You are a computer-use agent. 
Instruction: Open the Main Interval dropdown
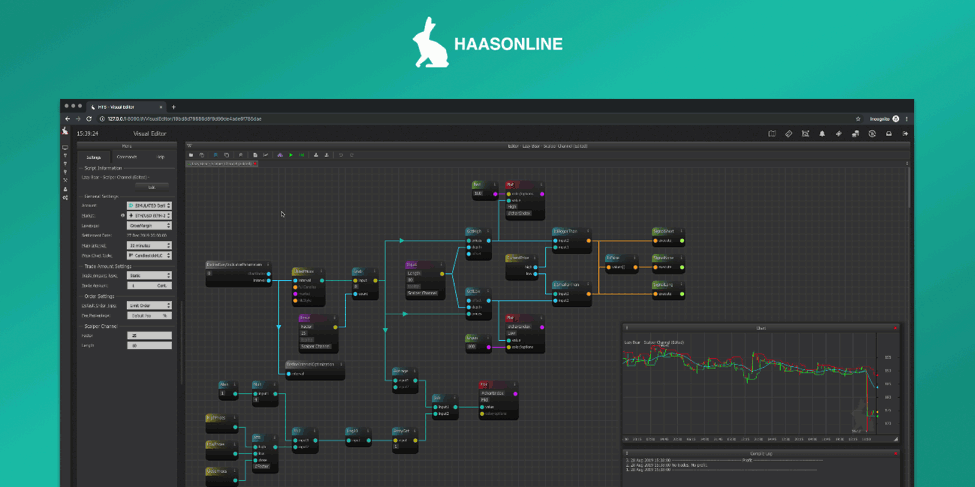click(149, 245)
